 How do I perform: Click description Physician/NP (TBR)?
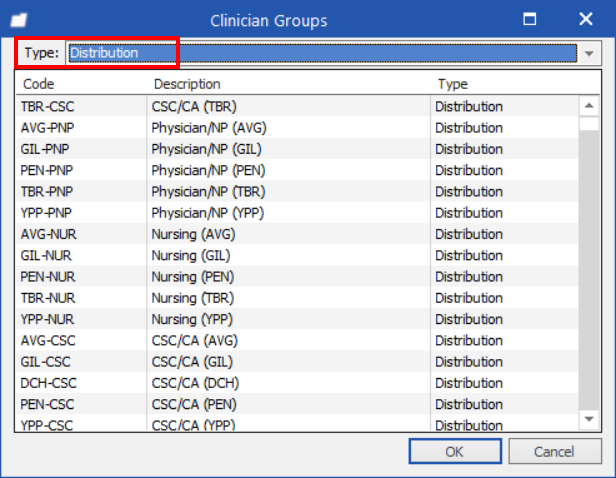pyautogui.click(x=209, y=191)
